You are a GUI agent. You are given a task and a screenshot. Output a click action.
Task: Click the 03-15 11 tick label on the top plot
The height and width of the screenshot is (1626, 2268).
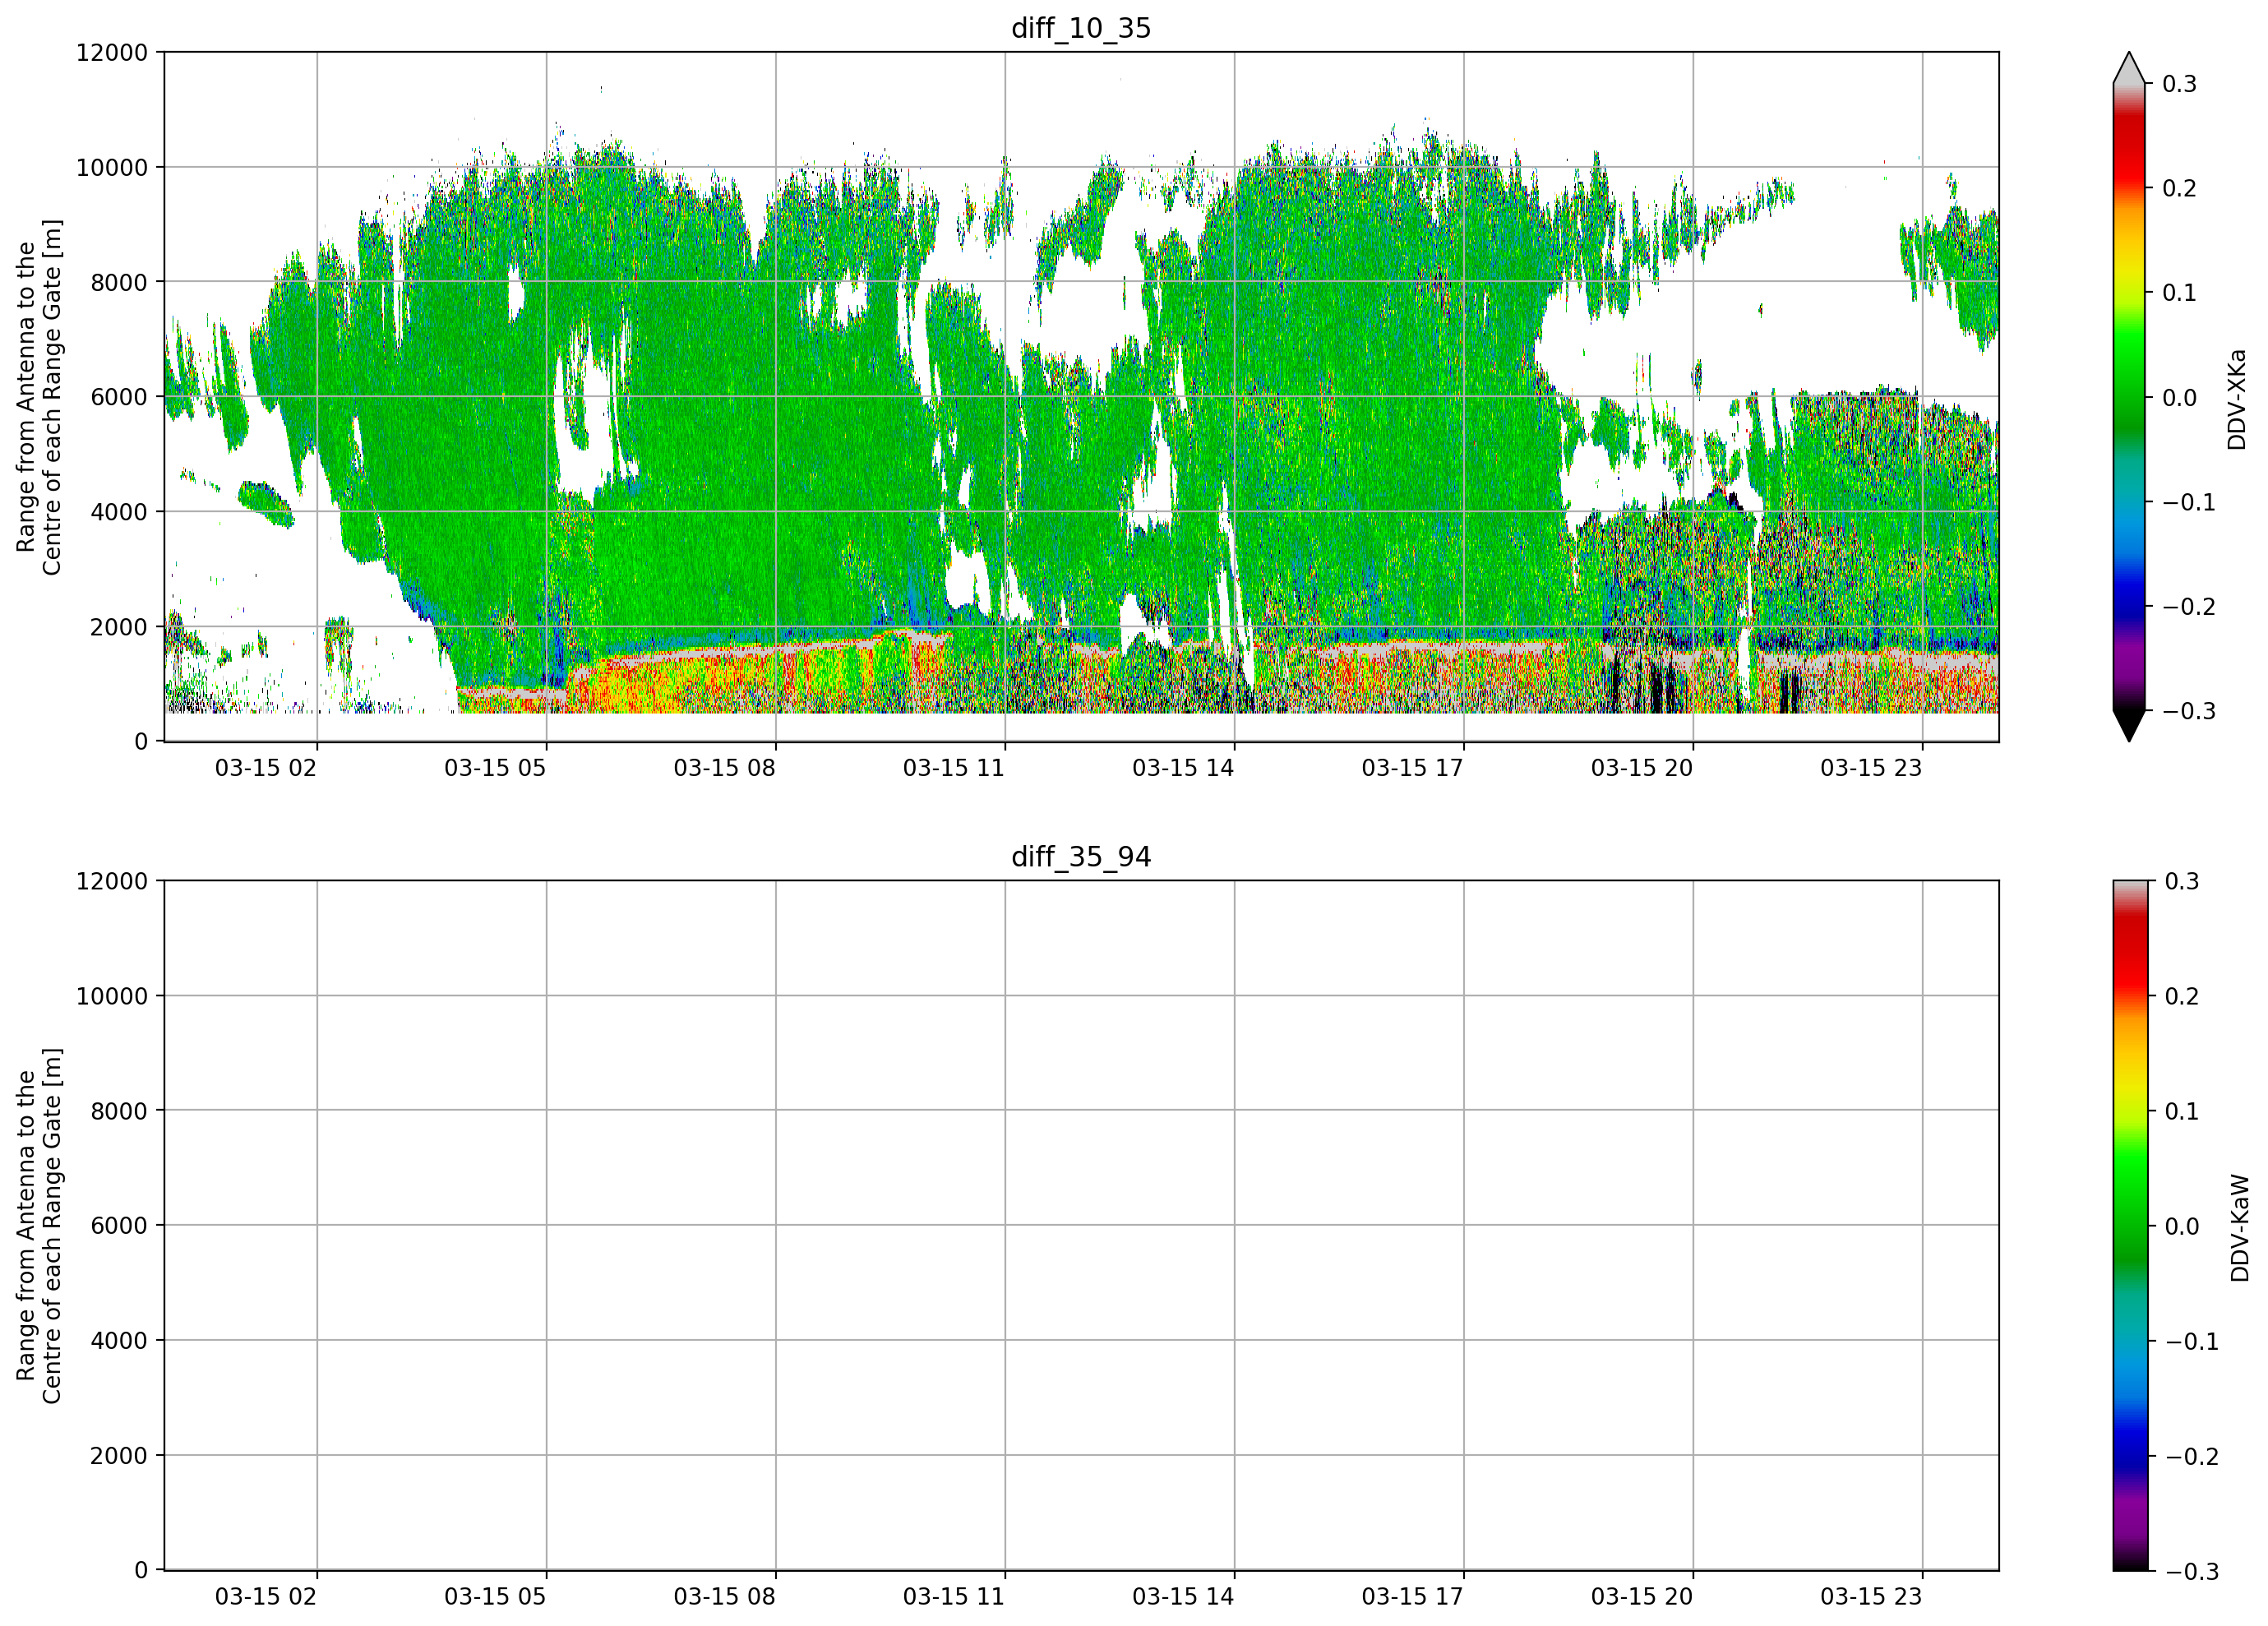[x=954, y=768]
